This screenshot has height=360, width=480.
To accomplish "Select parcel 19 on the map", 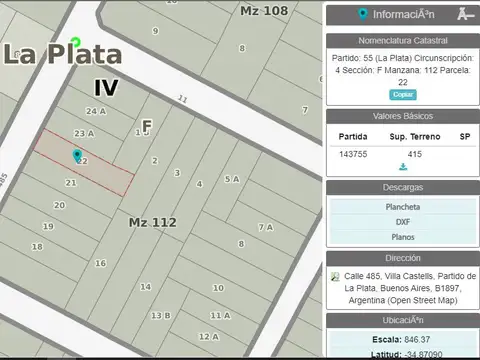I will click(48, 226).
